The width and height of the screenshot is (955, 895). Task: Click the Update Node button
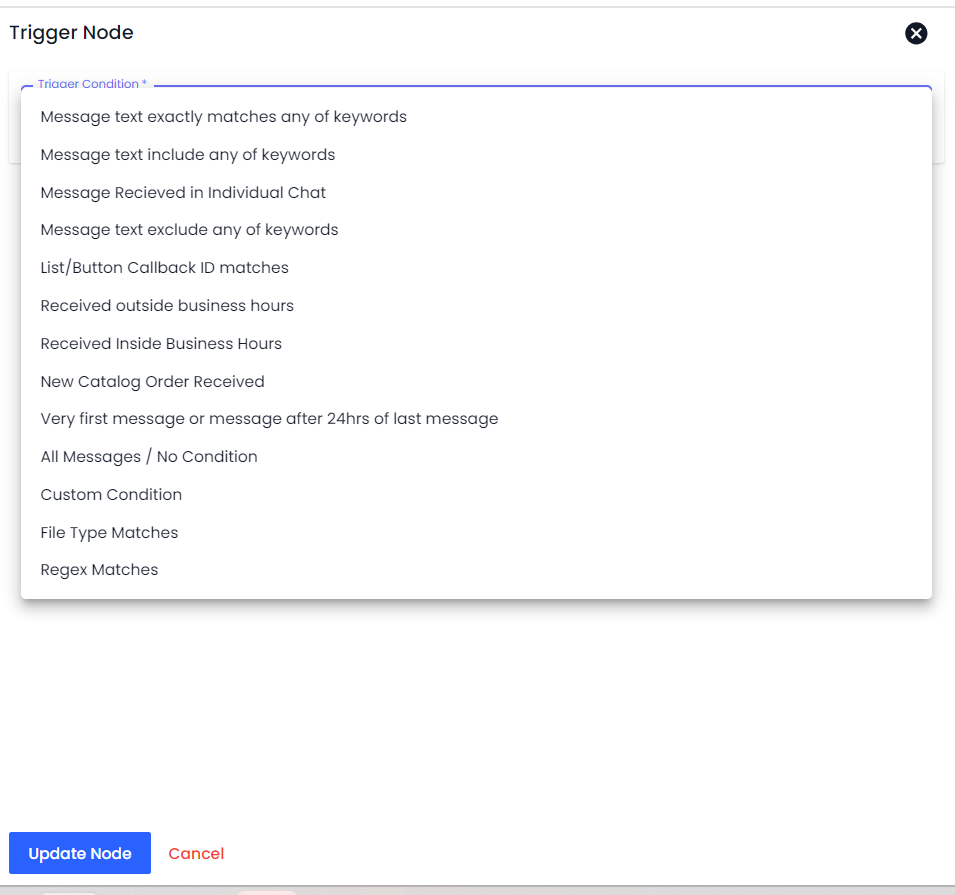pos(80,853)
